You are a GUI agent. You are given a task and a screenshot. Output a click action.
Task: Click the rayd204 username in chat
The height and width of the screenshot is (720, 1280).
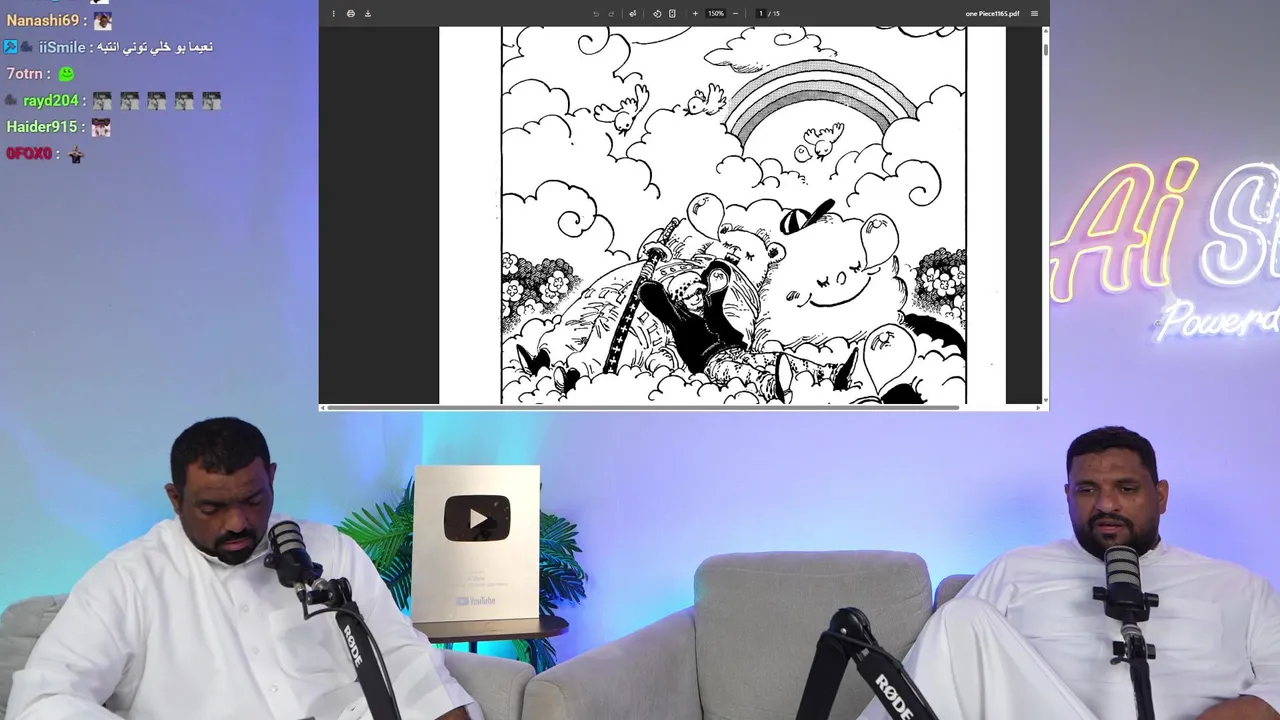coord(51,101)
